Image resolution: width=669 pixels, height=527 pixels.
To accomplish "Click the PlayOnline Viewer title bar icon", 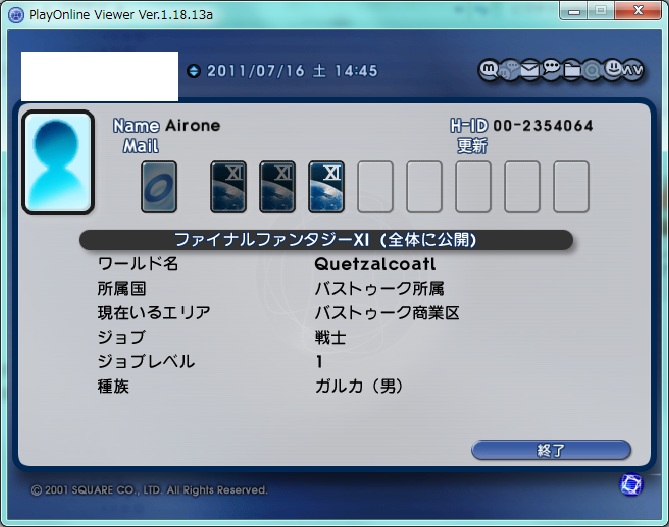I will [x=16, y=15].
